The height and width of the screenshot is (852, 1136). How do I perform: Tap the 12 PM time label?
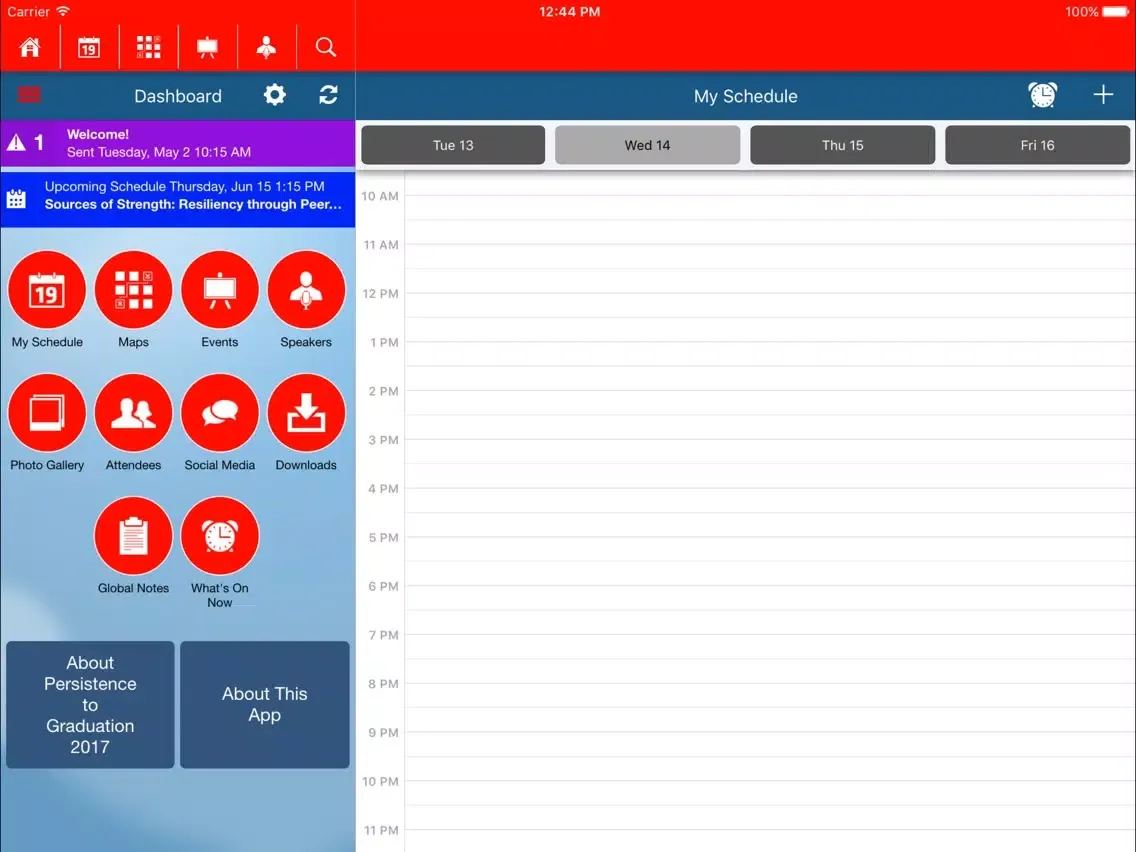click(380, 293)
